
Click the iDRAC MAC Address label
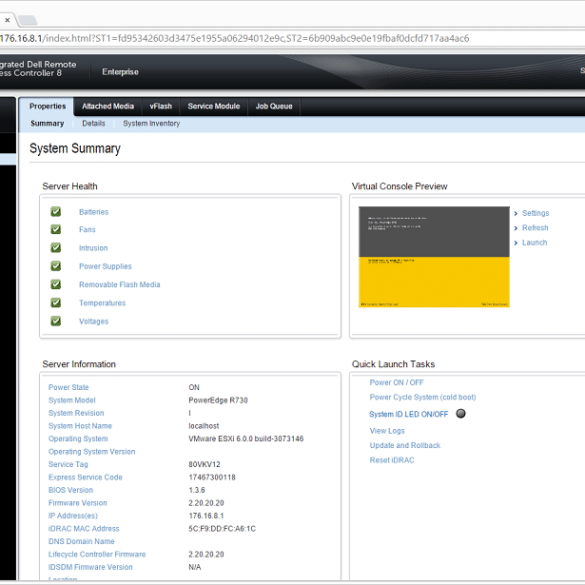pos(84,529)
